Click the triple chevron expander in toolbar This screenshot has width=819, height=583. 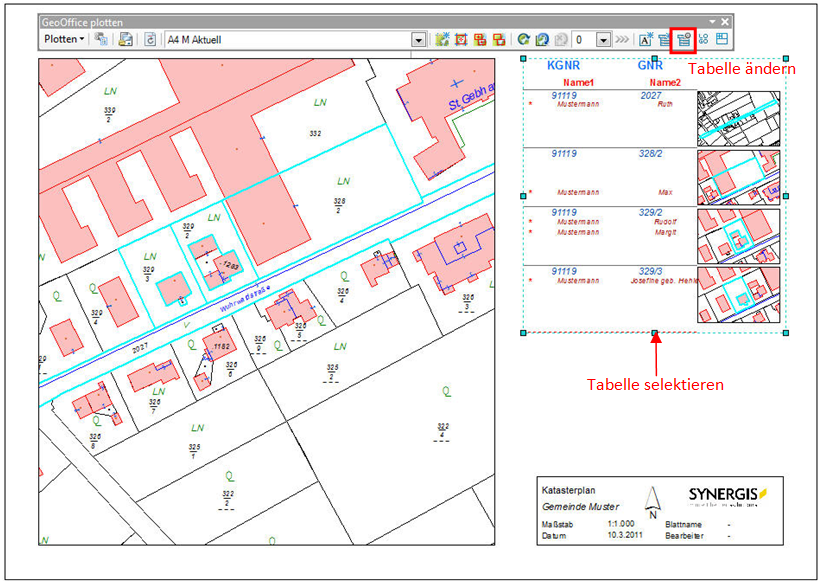[x=622, y=40]
